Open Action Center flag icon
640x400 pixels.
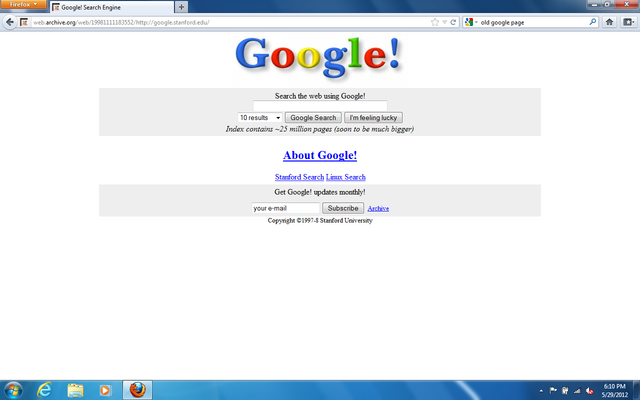[x=553, y=391]
